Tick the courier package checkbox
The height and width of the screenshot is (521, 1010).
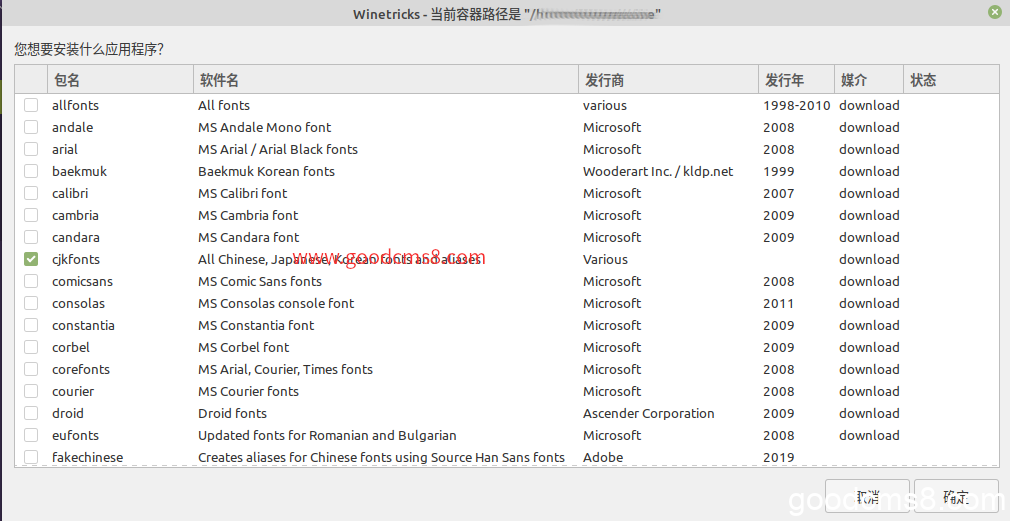coord(31,391)
